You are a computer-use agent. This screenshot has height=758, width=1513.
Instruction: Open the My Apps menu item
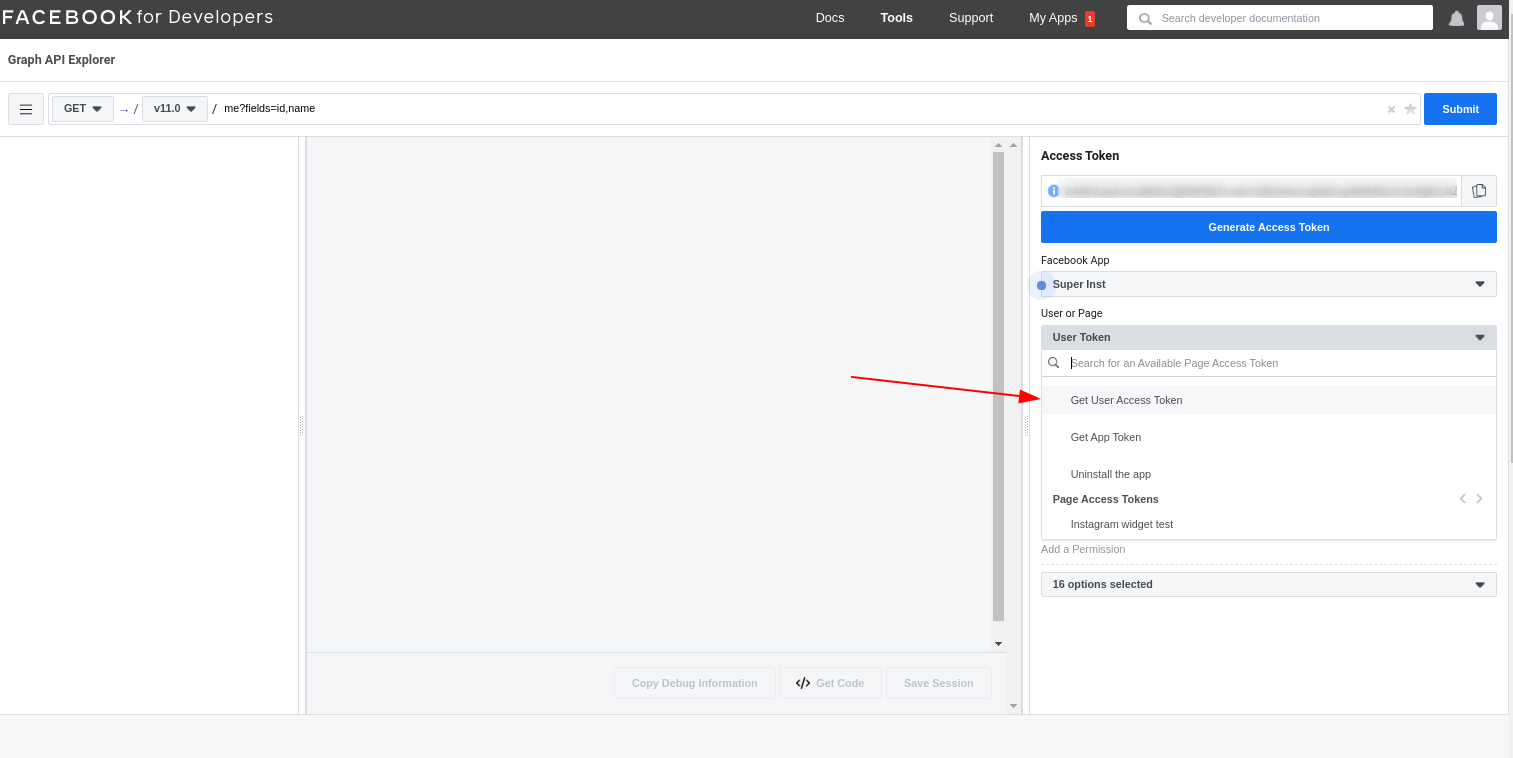point(1053,18)
